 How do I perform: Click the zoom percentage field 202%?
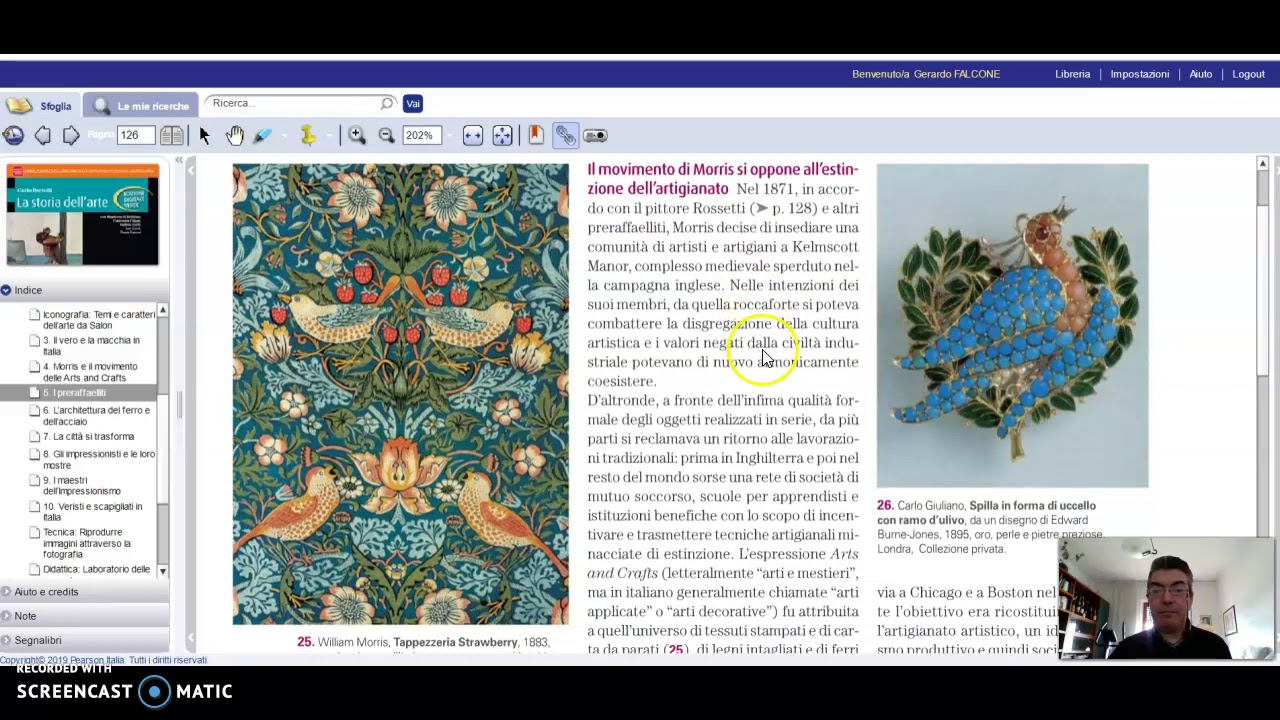click(420, 135)
